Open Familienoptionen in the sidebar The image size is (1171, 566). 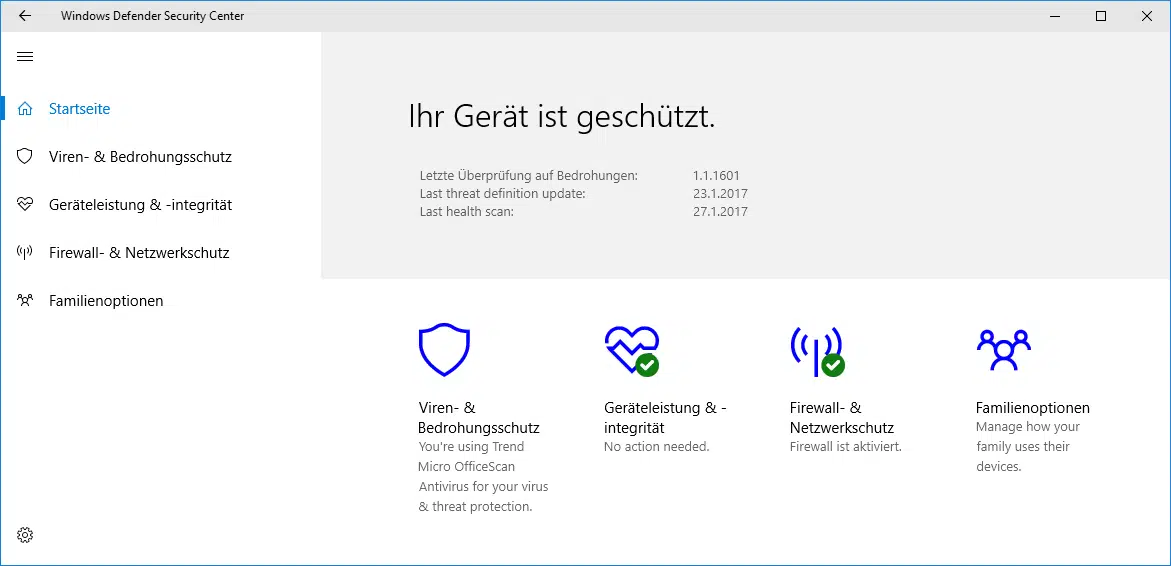click(x=106, y=301)
